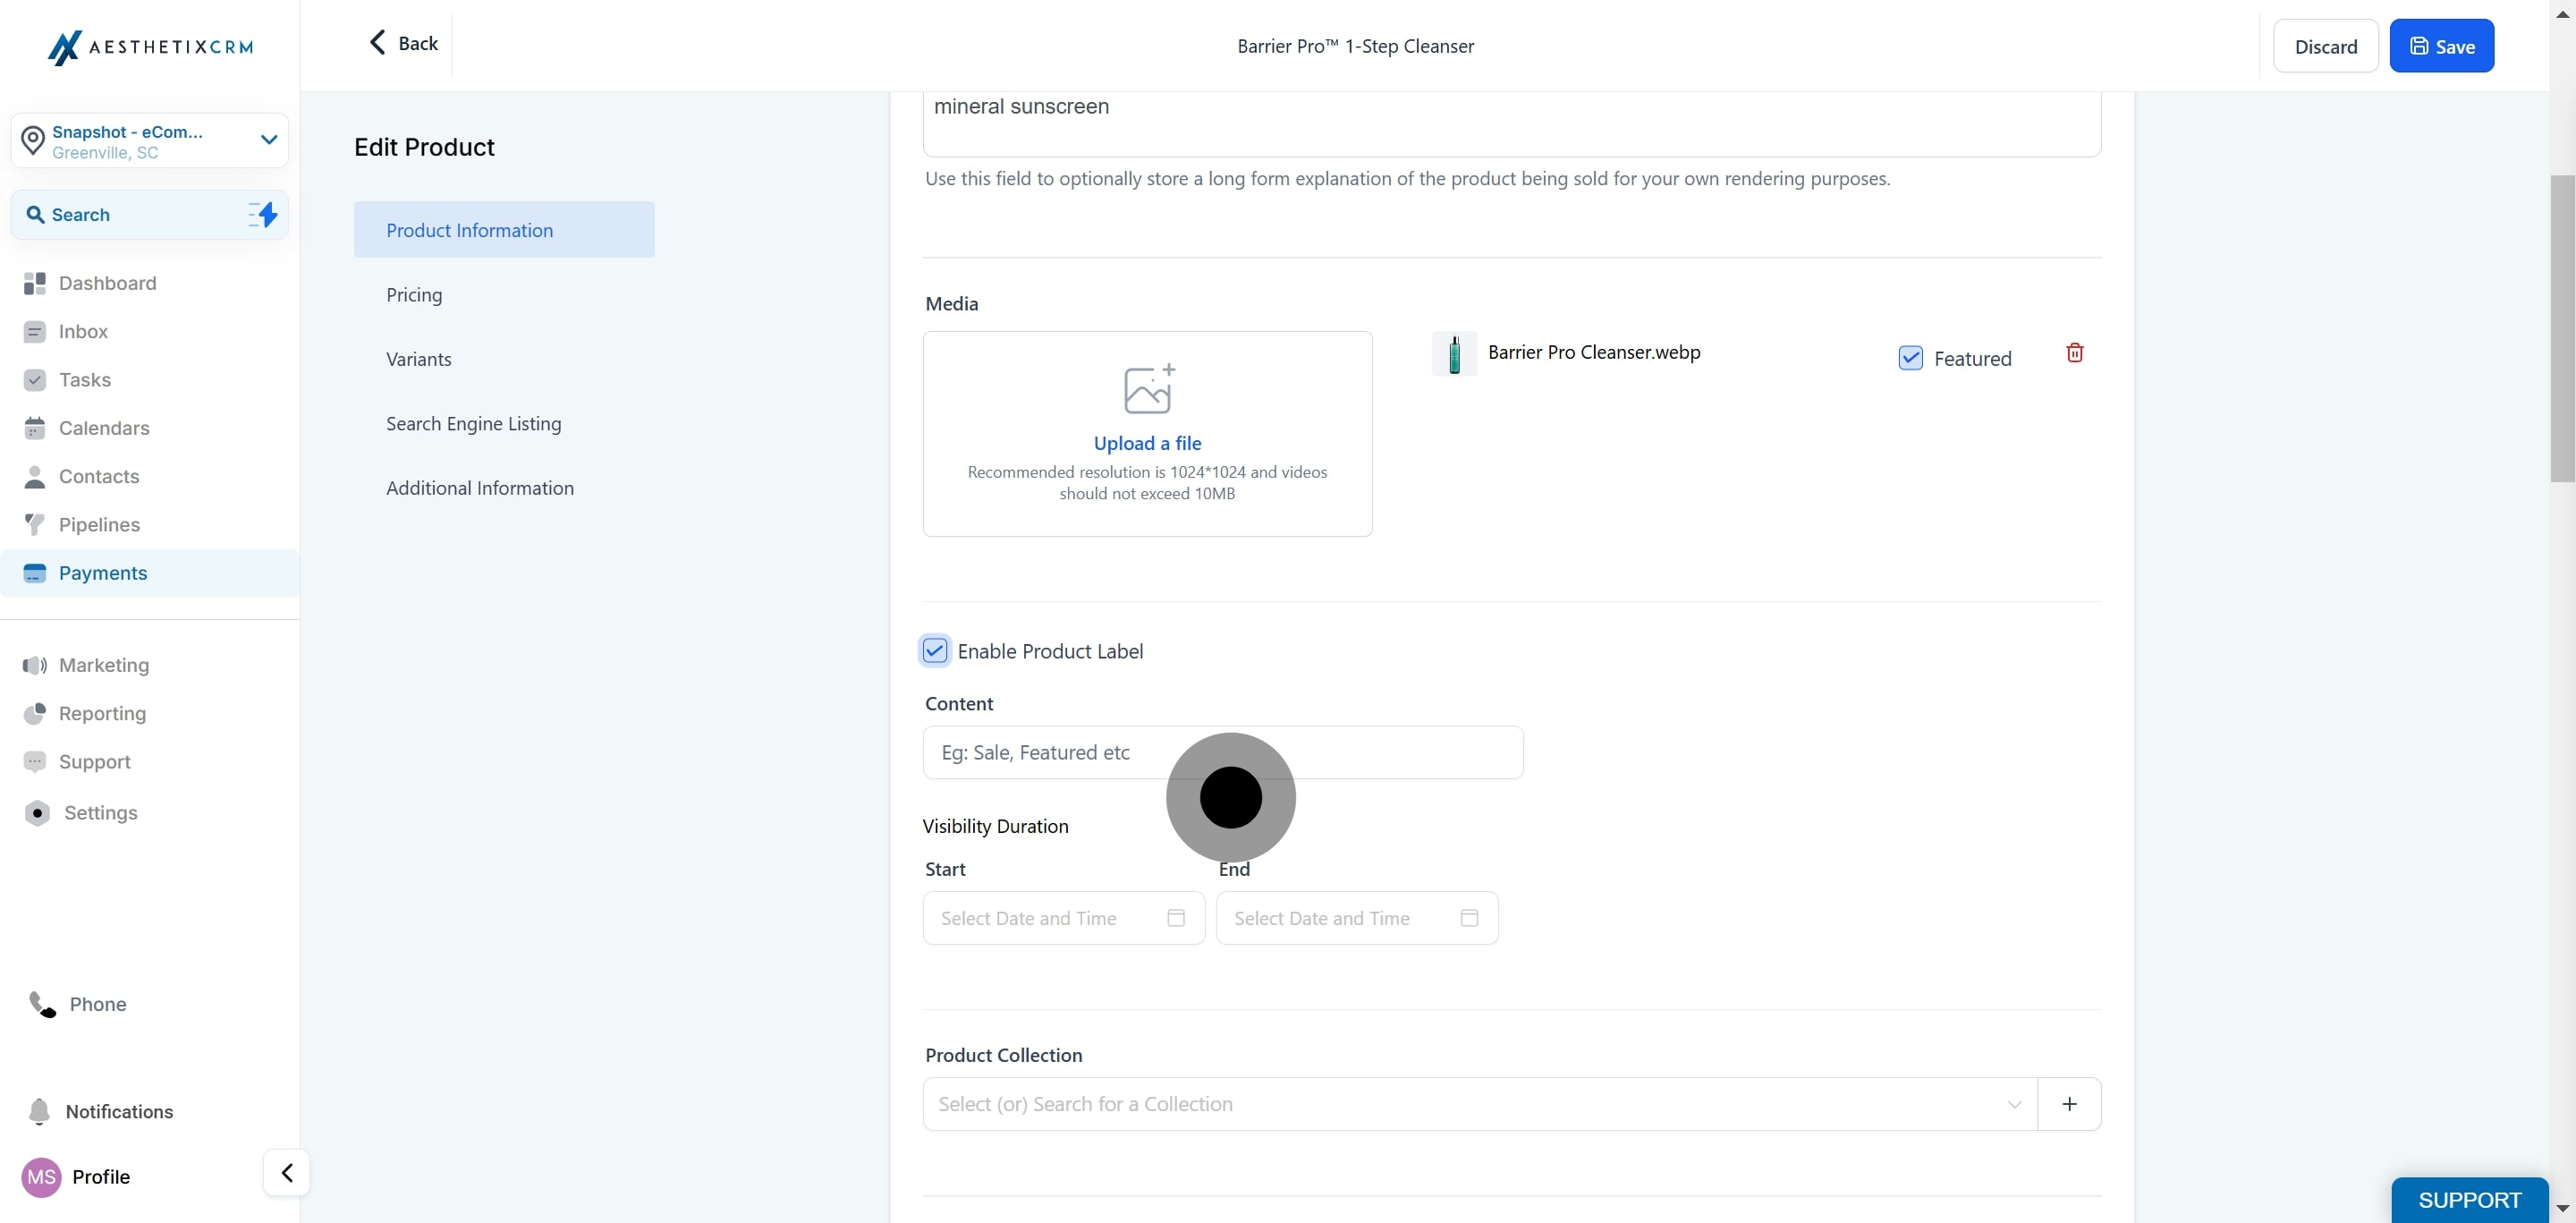Uncheck Enable Product Label
Image resolution: width=2576 pixels, height=1223 pixels.
click(x=935, y=651)
